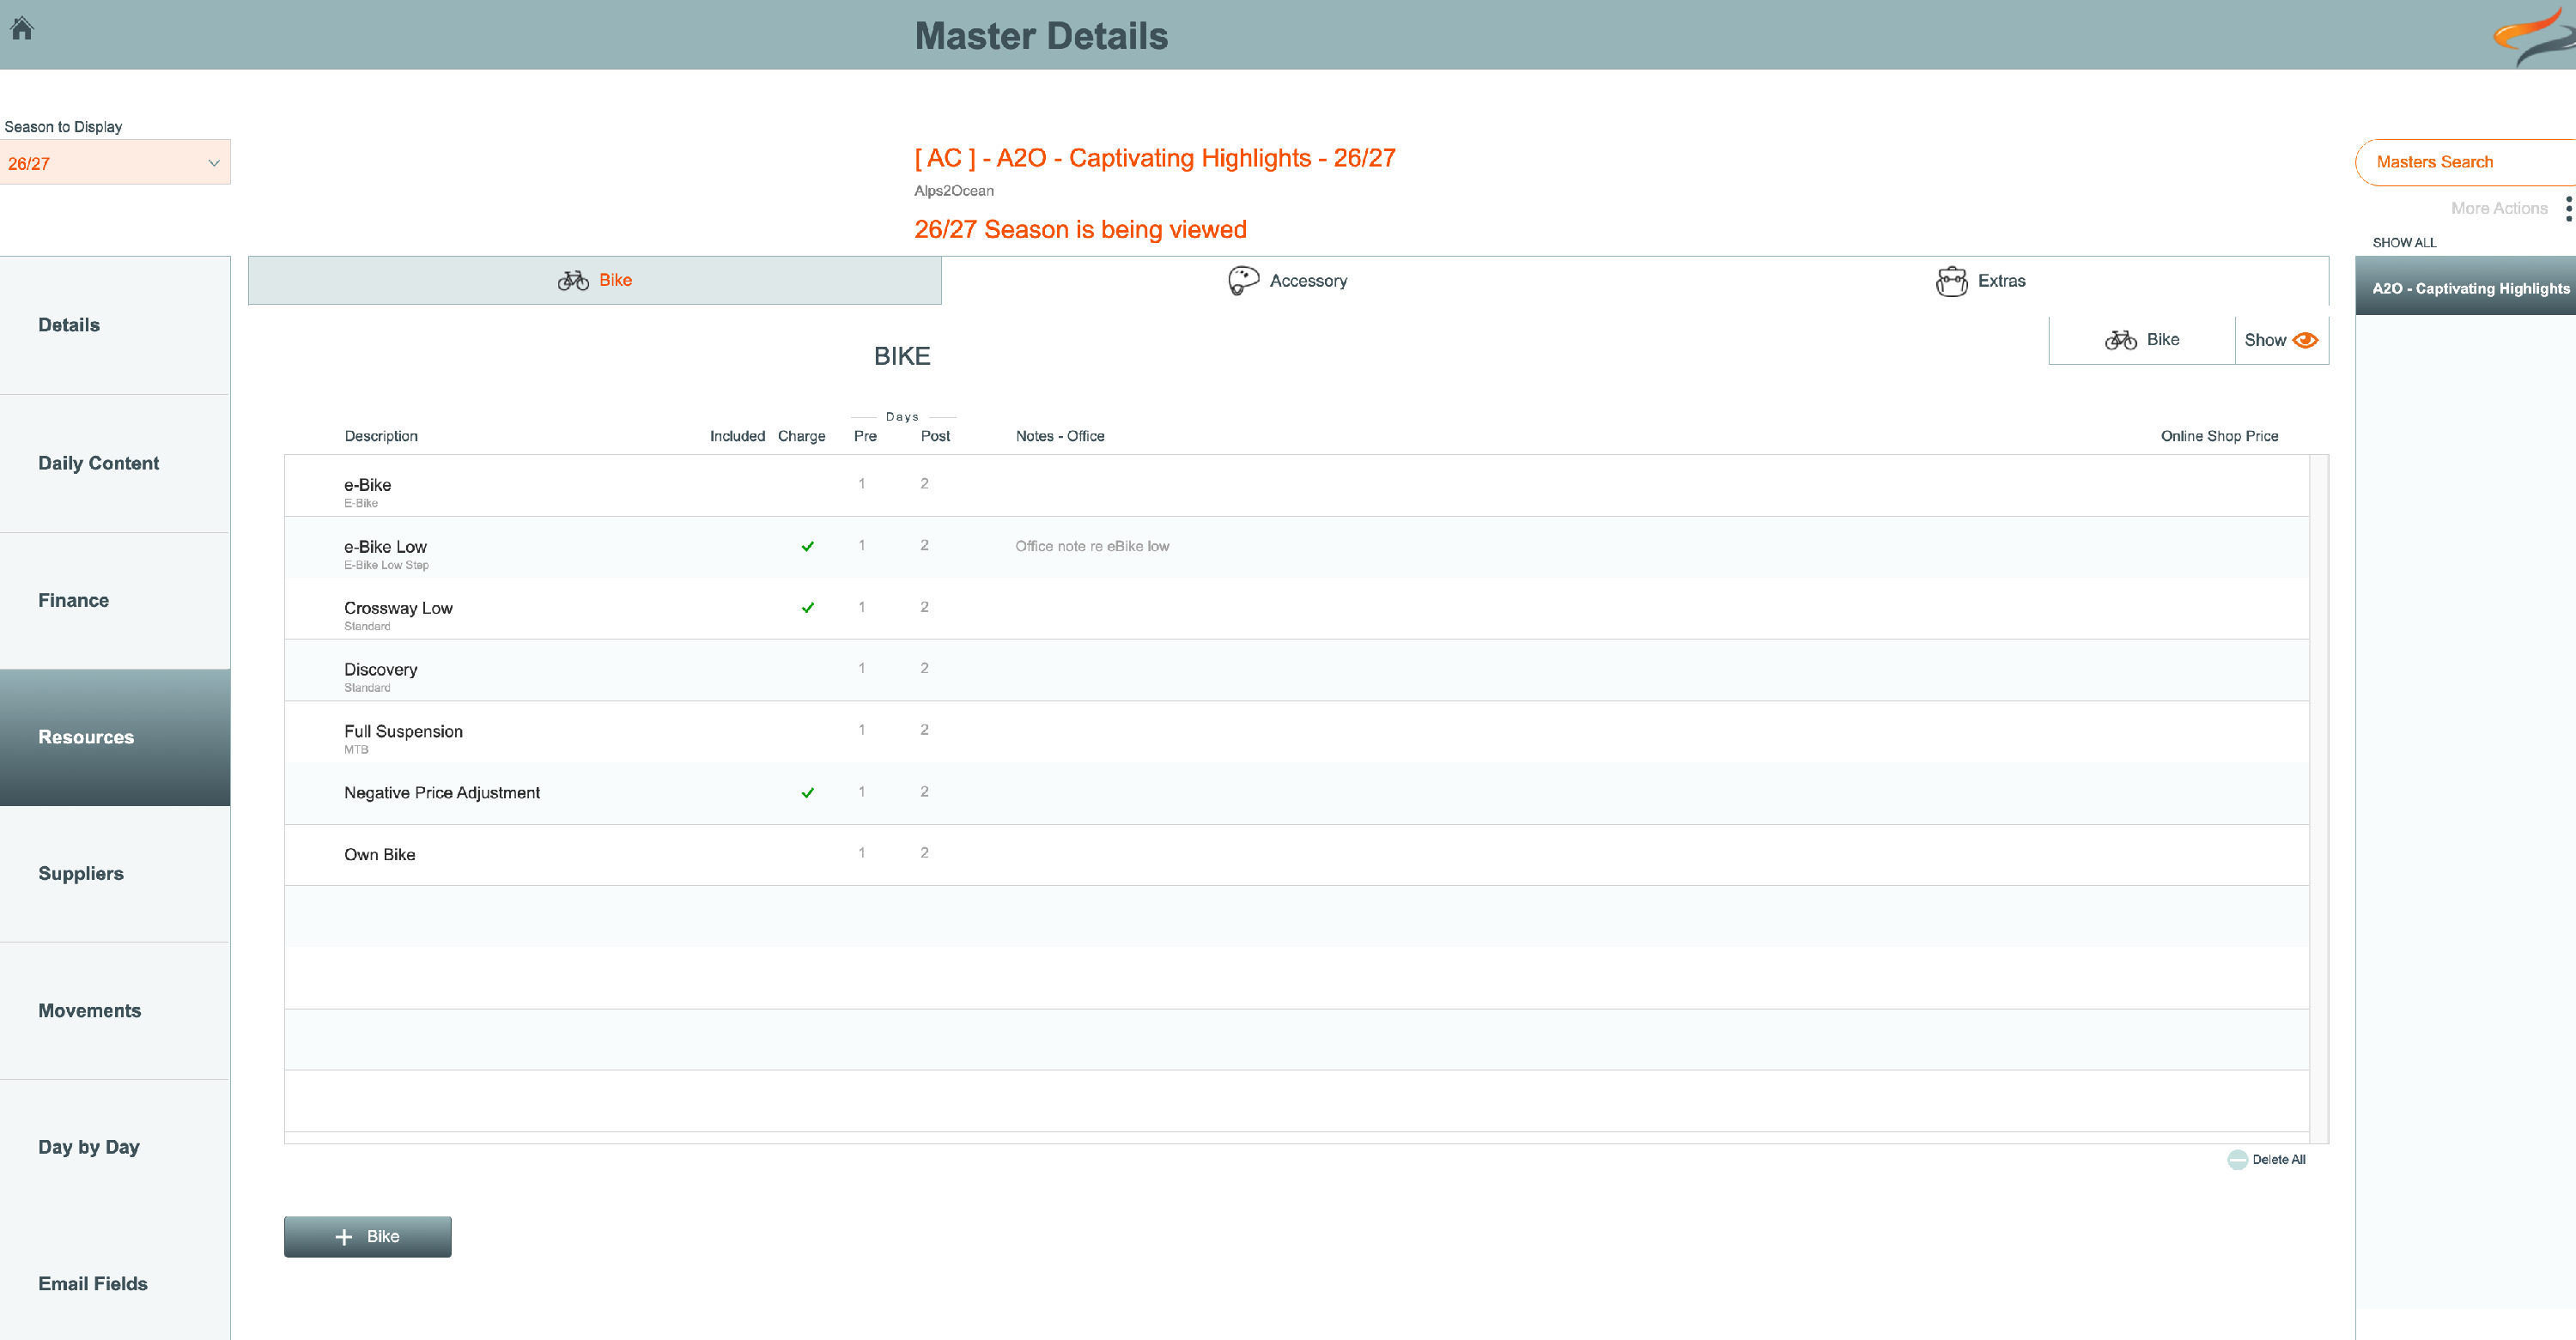Toggle Charge checkmark for e-Bike Low
Image resolution: width=2576 pixels, height=1340 pixels.
tap(807, 546)
